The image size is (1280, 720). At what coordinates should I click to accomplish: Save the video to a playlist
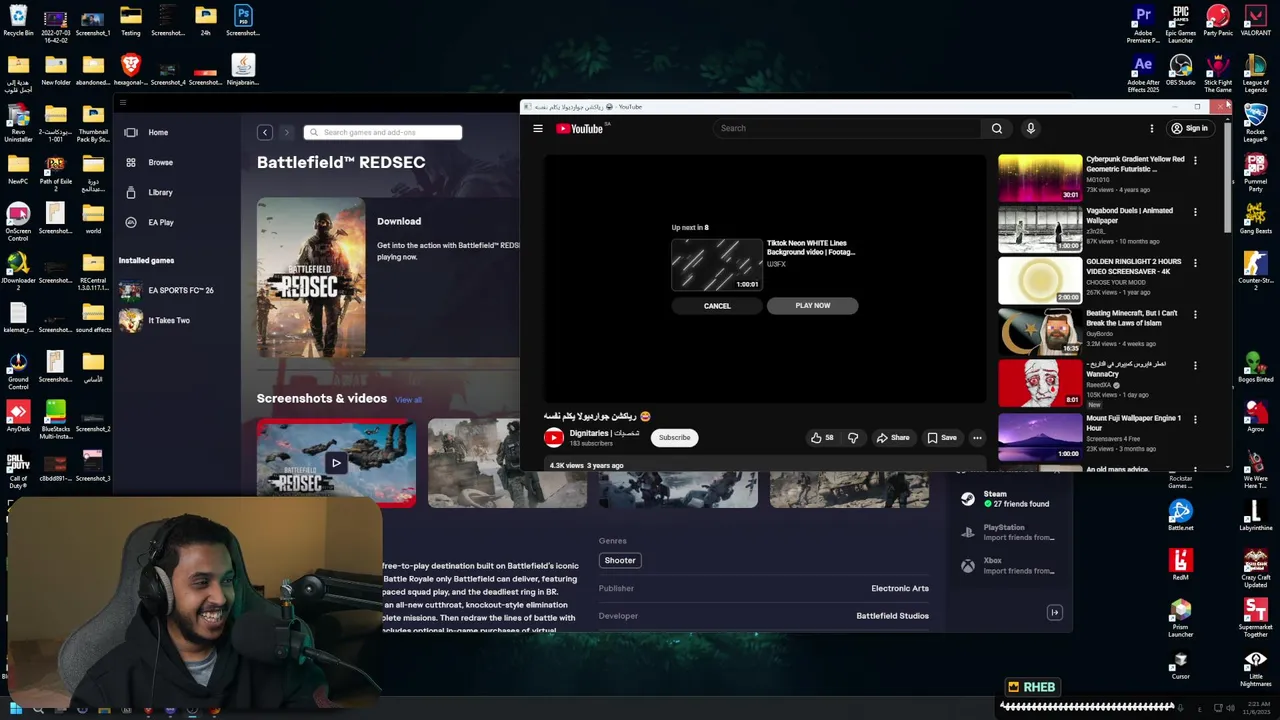[942, 437]
